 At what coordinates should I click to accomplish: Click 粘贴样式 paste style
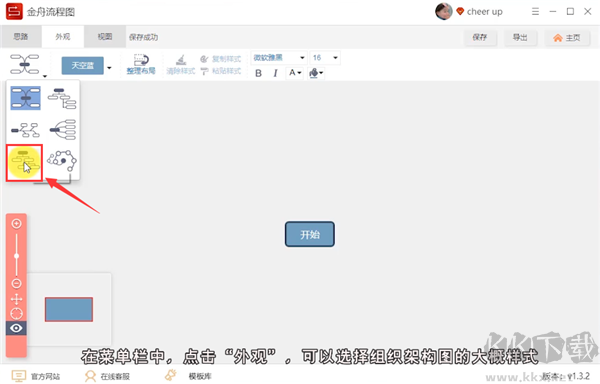(x=221, y=71)
